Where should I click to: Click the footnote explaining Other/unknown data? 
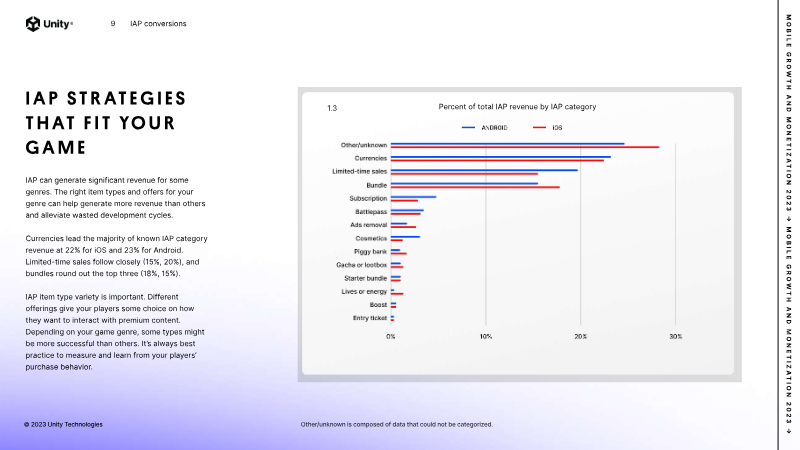396,424
